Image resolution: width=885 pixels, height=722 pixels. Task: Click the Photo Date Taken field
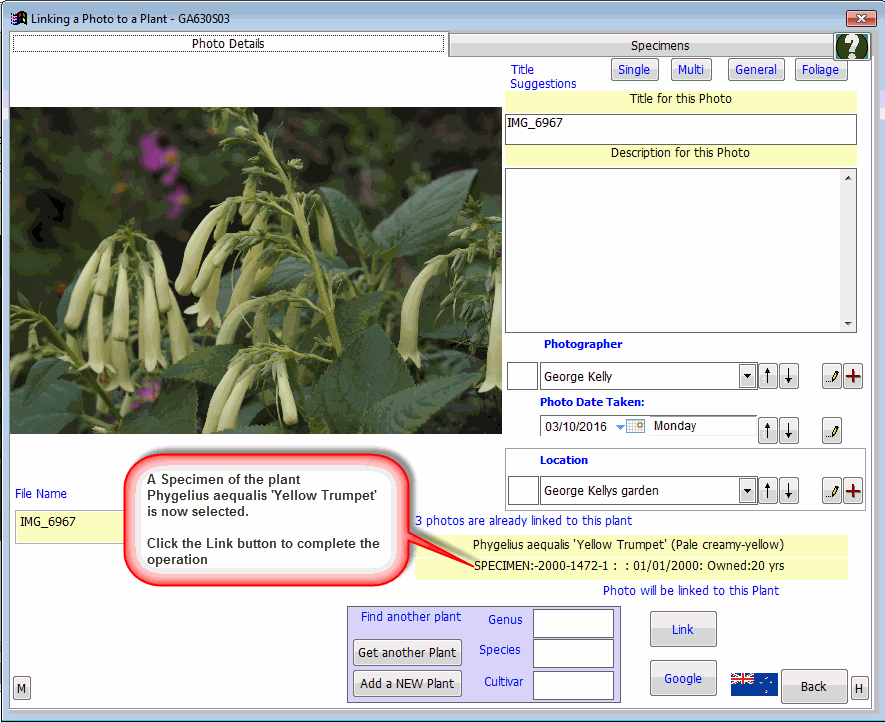(577, 426)
